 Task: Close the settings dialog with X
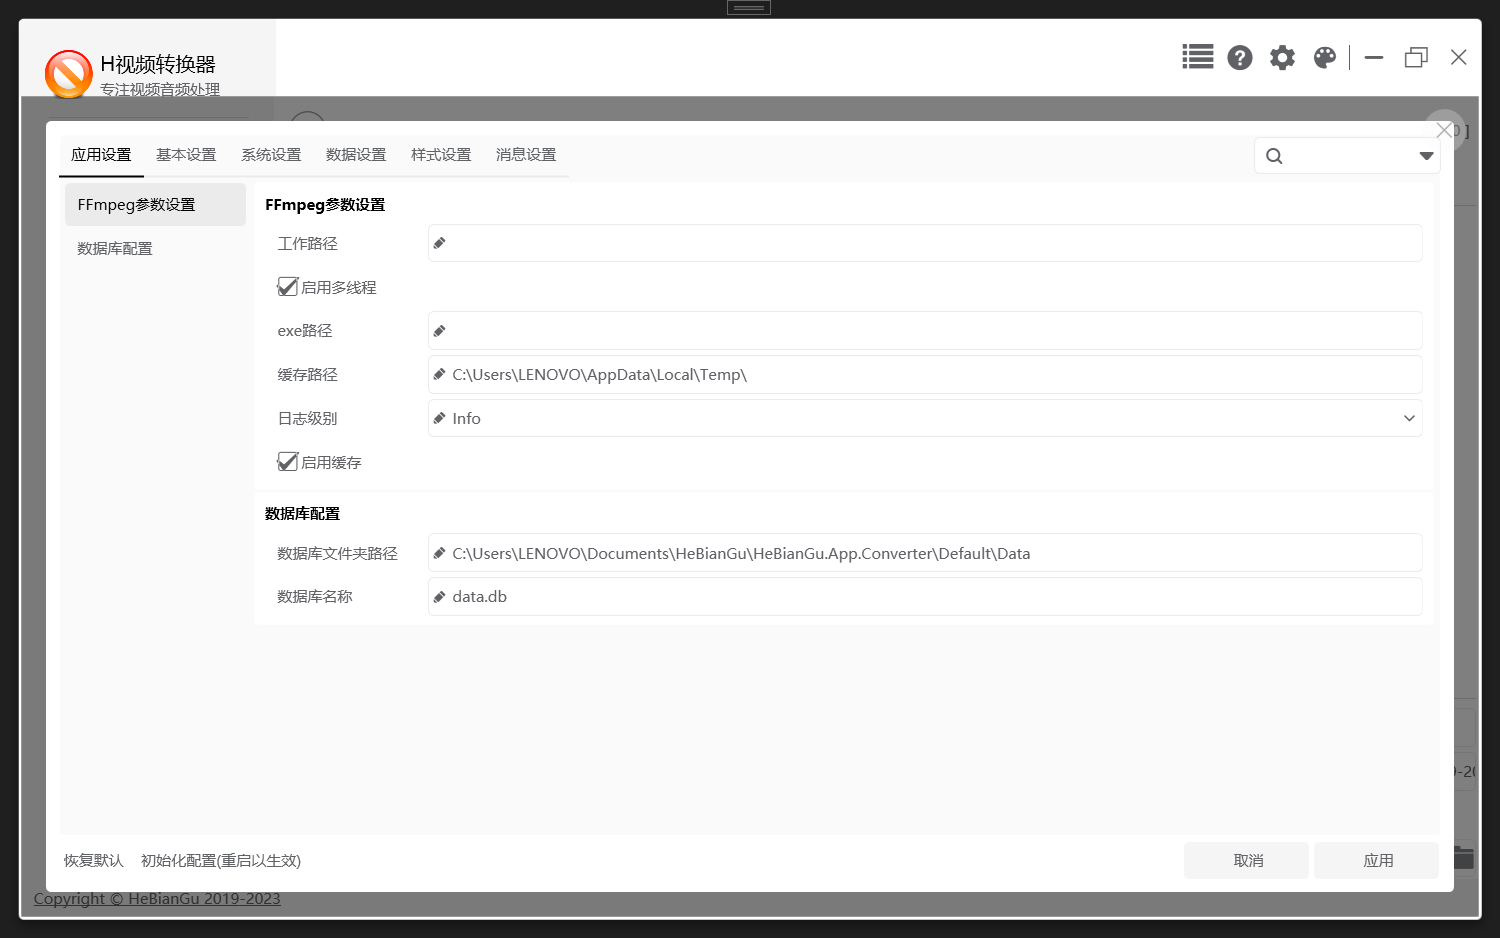click(x=1444, y=130)
